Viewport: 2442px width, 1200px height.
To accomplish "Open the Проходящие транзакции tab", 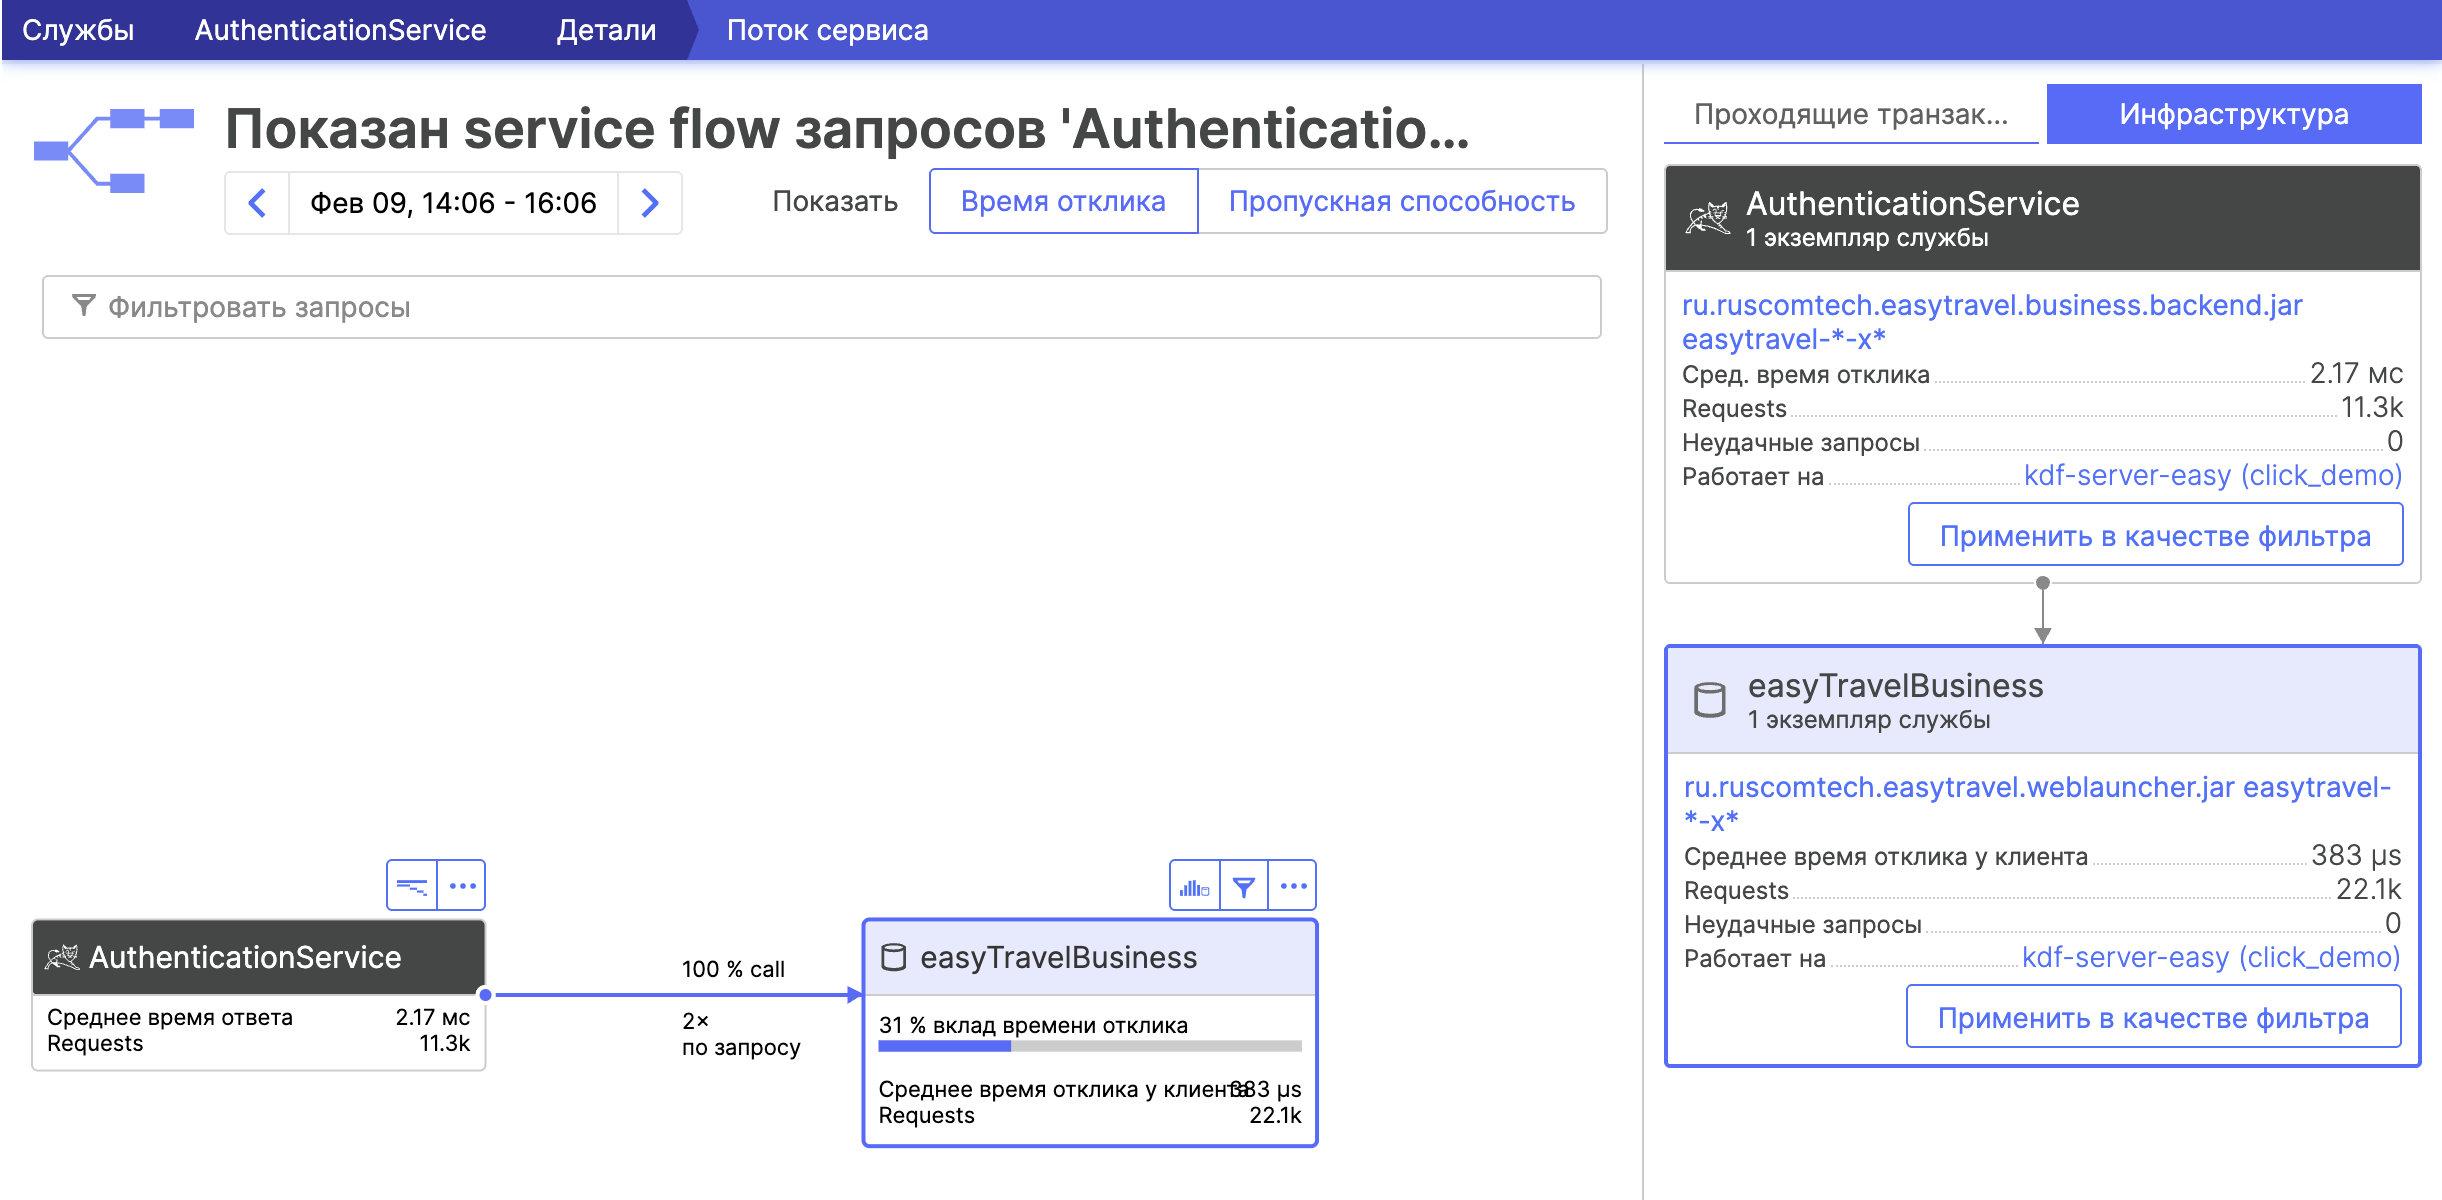I will click(x=1850, y=114).
